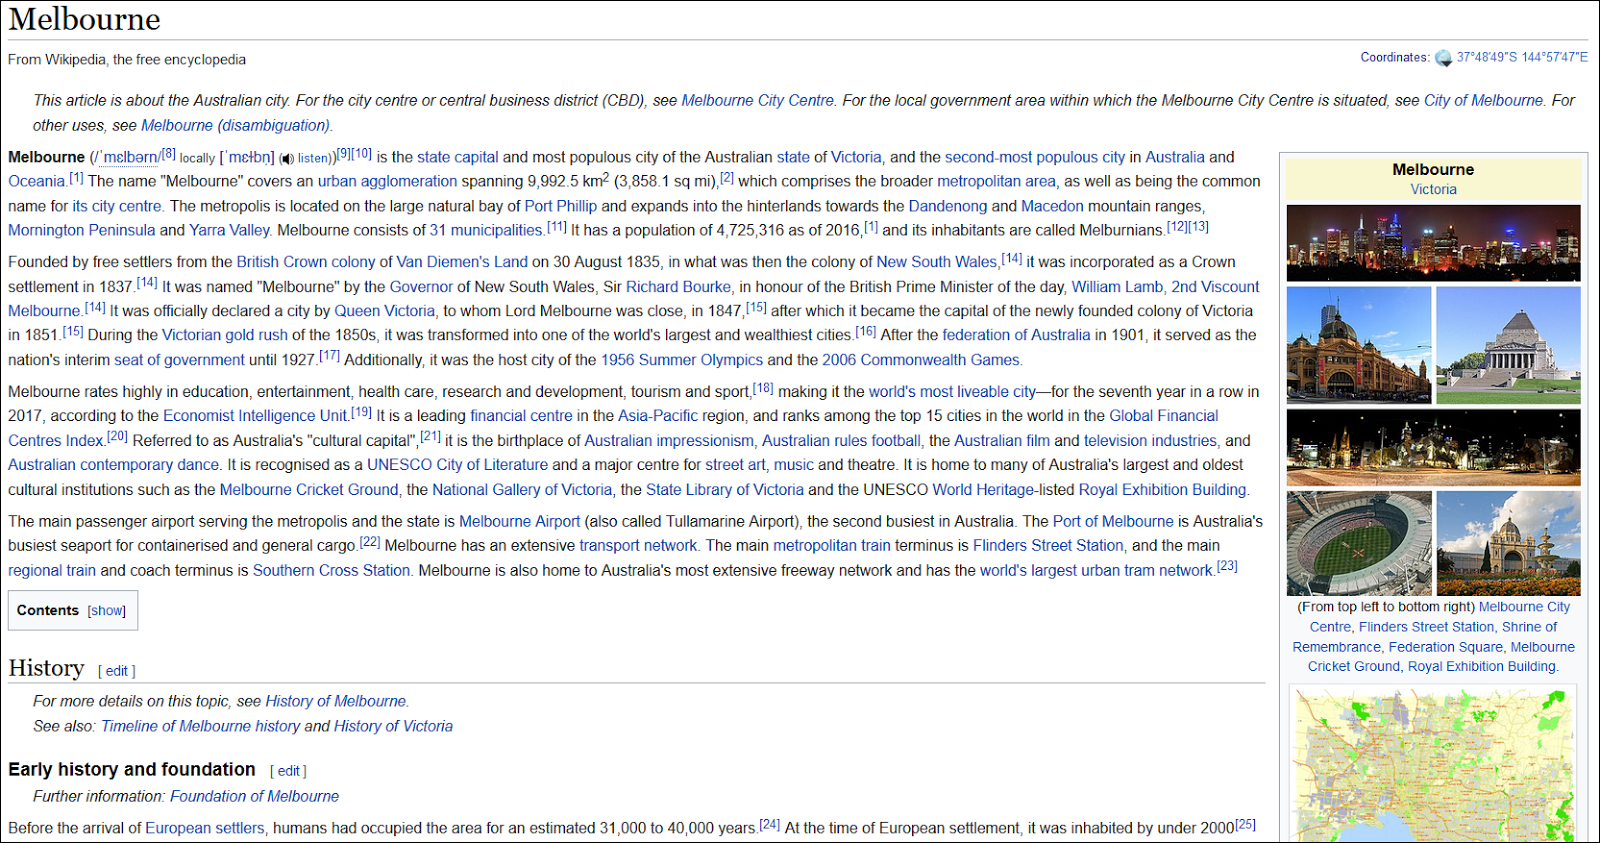Open the 31 municipalities link

(x=486, y=230)
